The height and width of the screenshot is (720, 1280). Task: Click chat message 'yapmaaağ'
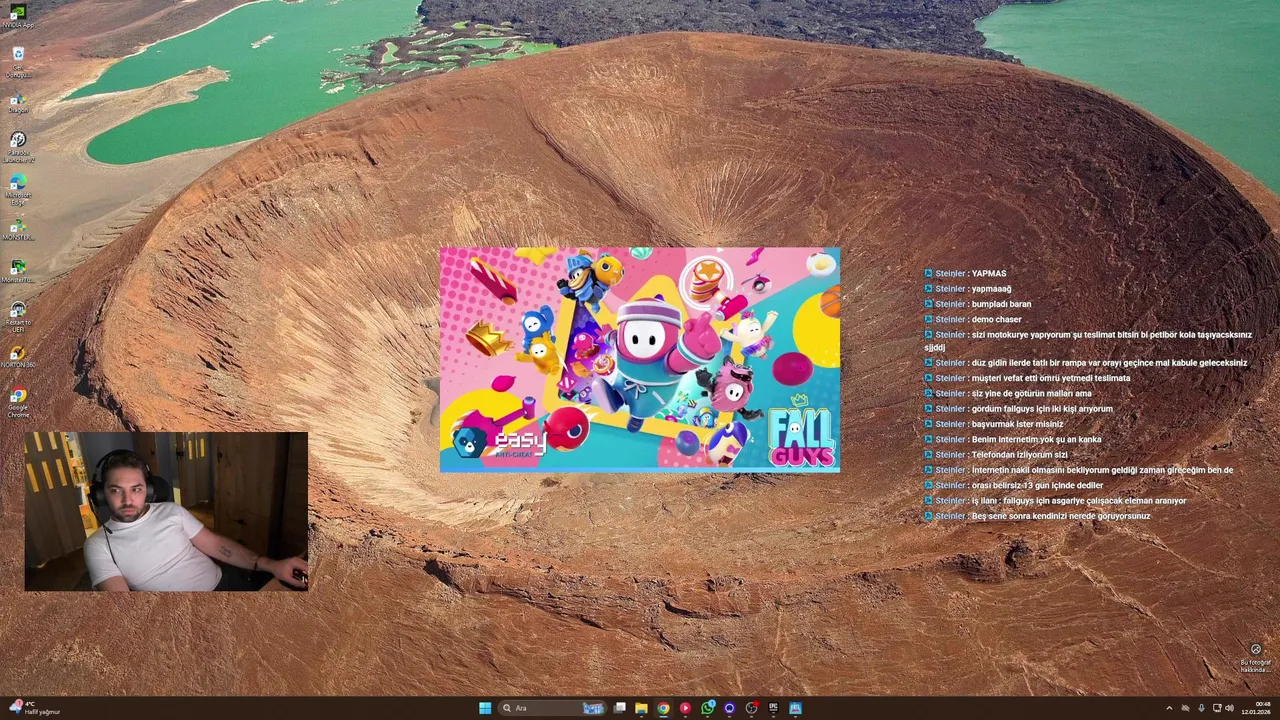coord(991,289)
